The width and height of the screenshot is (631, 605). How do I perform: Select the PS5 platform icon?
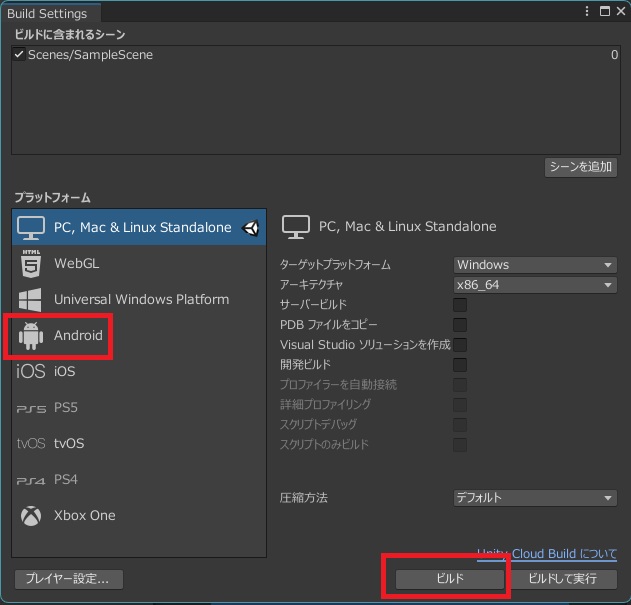tap(31, 408)
